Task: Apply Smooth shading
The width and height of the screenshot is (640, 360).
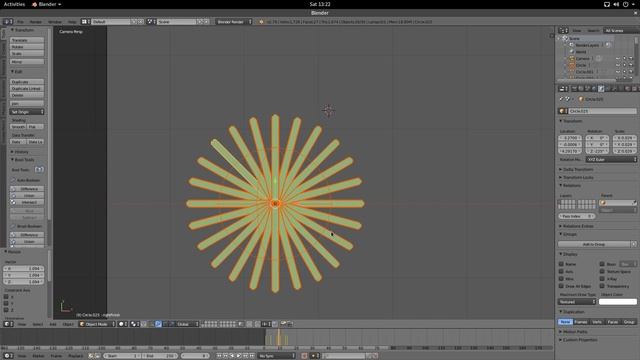Action: (18, 127)
